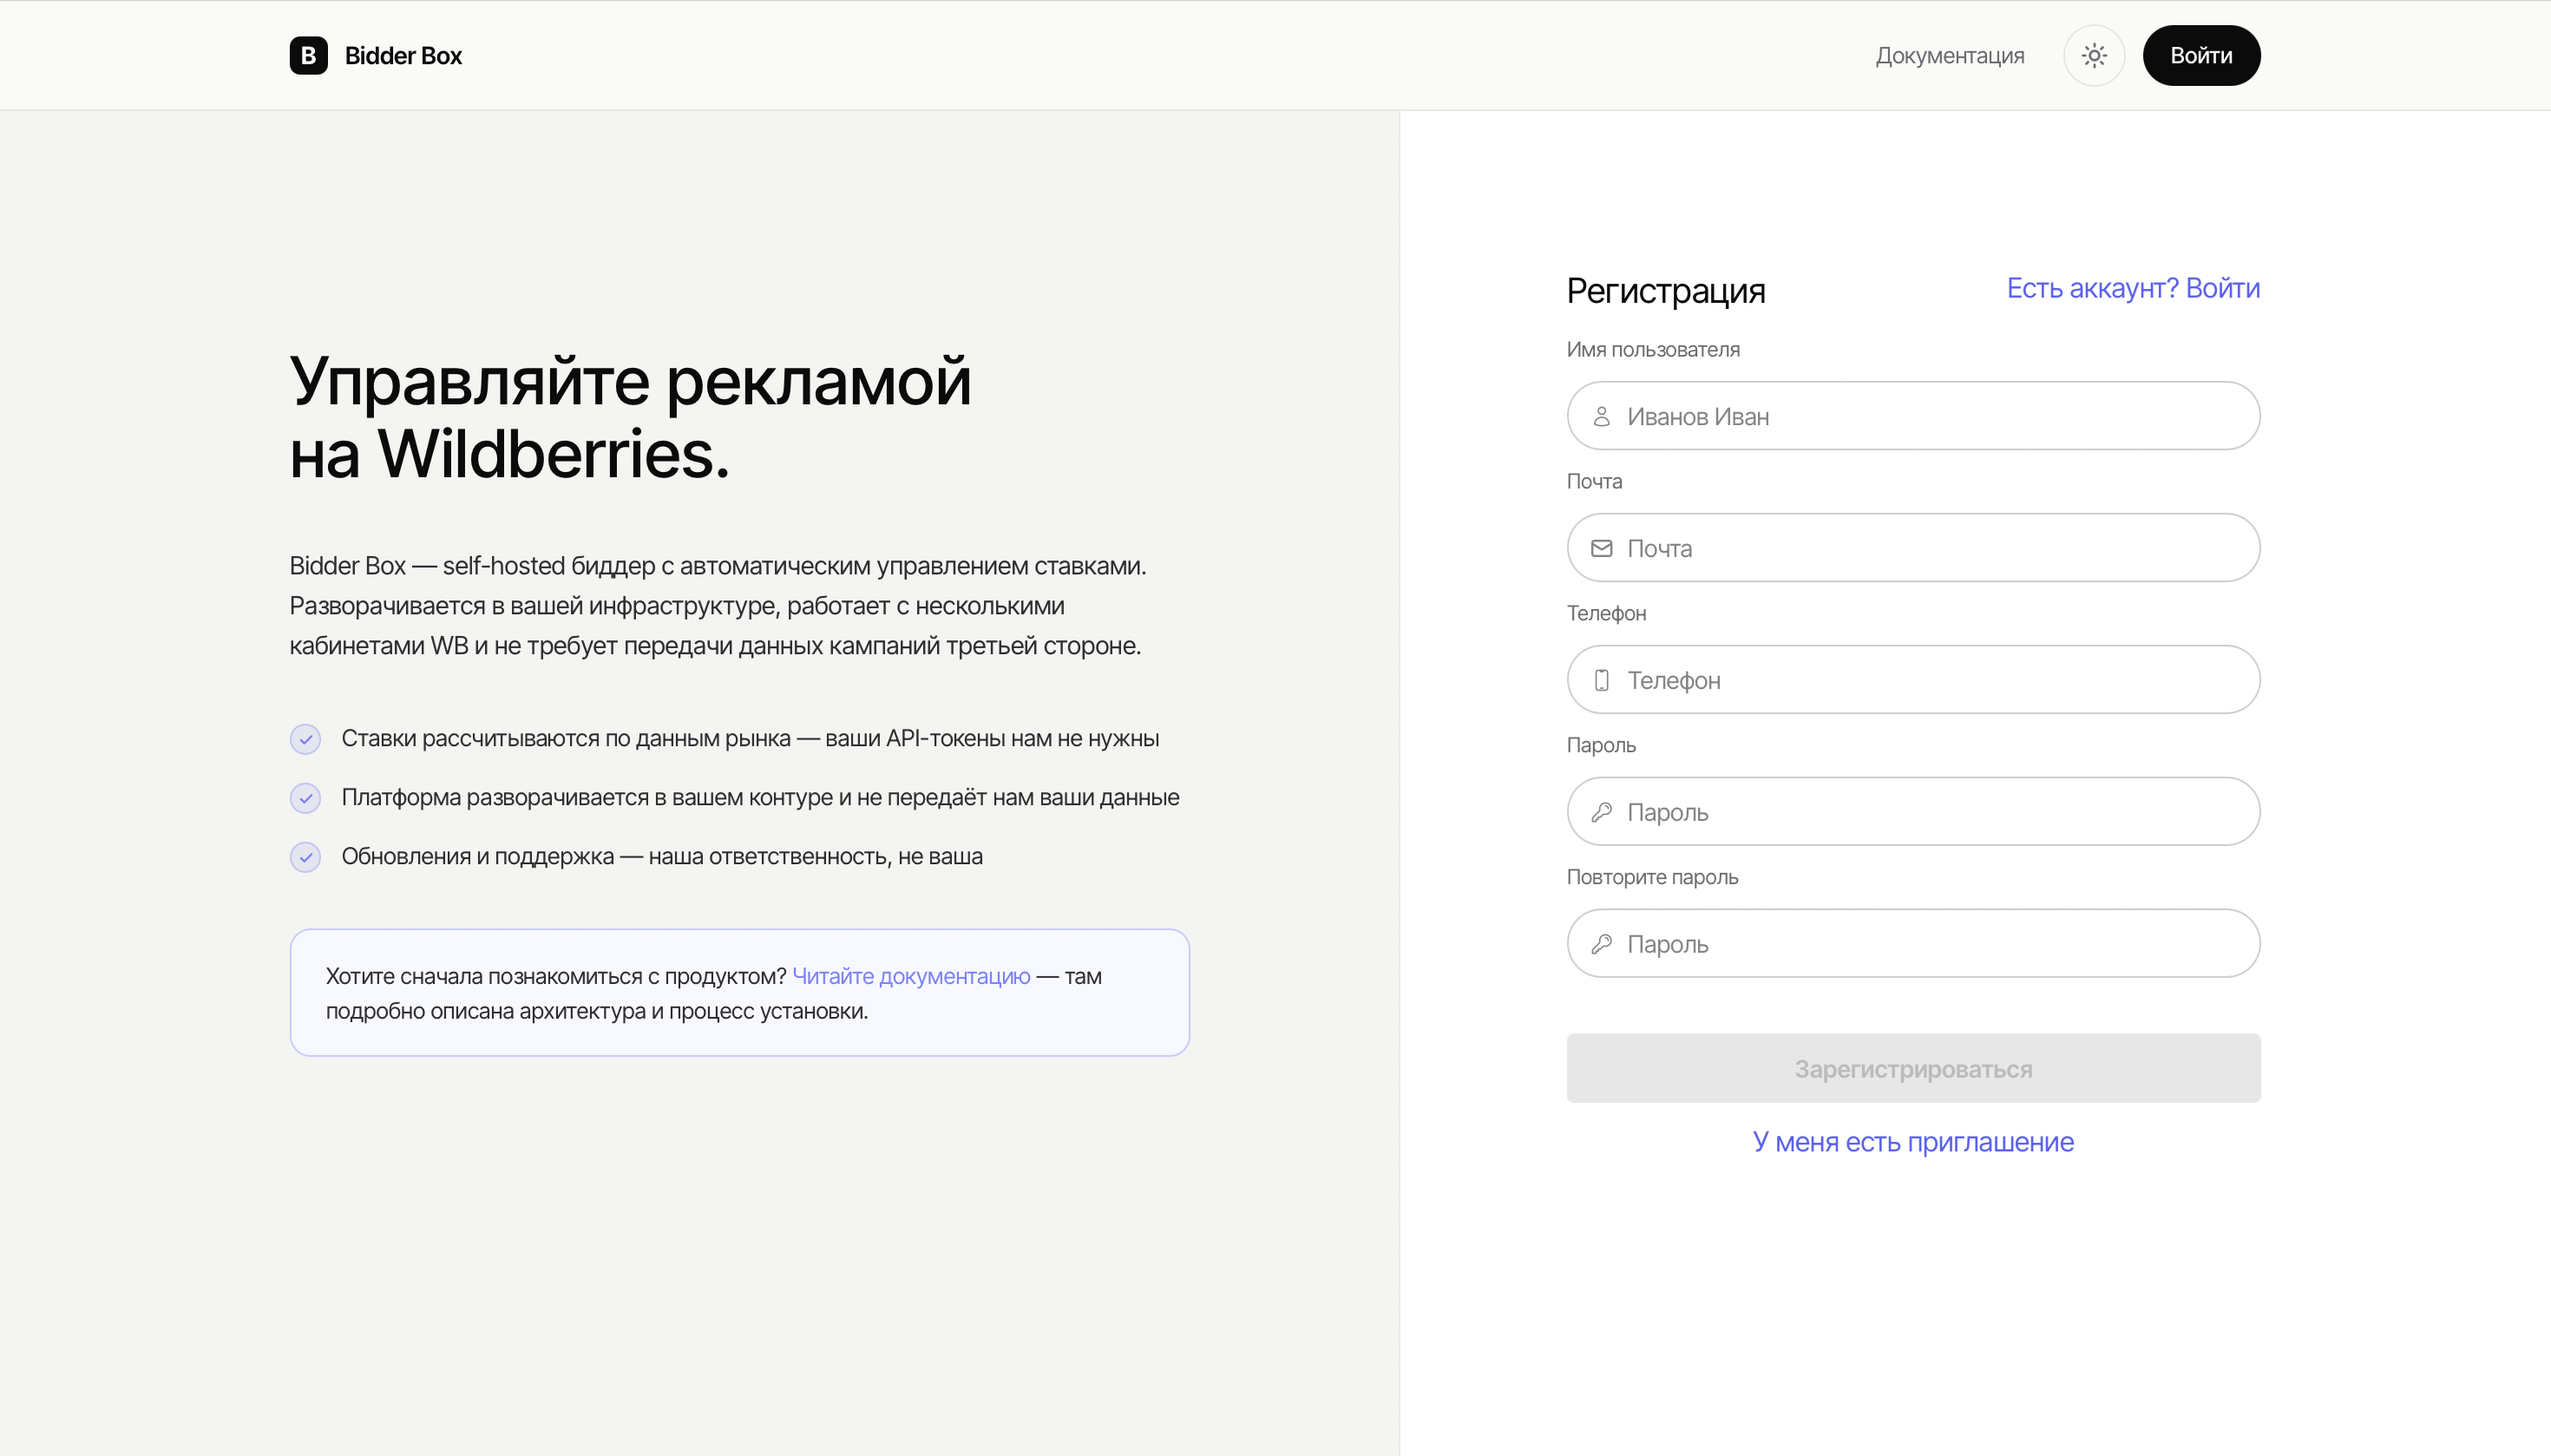
Task: Click the Повторите пароль label
Action: [1651, 877]
